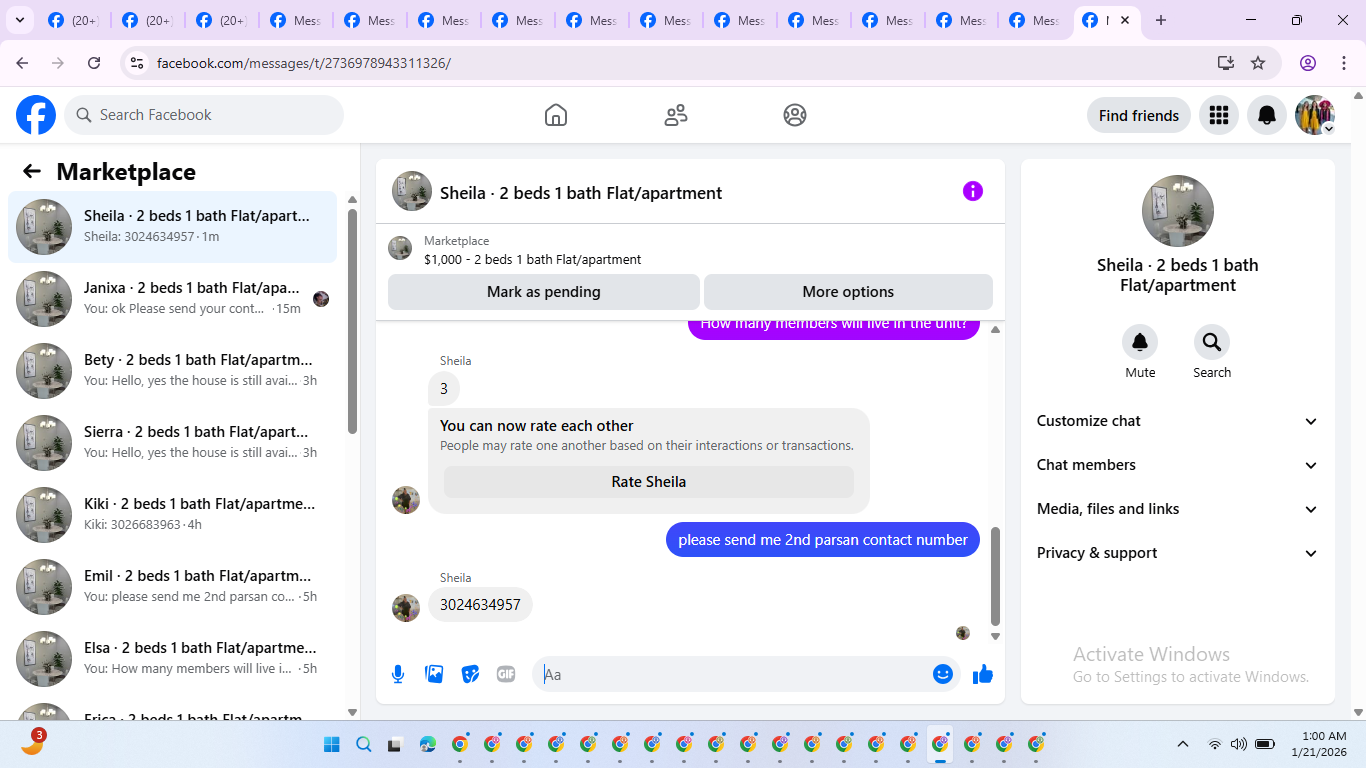
Task: Open a new browser tab
Action: click(x=1160, y=20)
